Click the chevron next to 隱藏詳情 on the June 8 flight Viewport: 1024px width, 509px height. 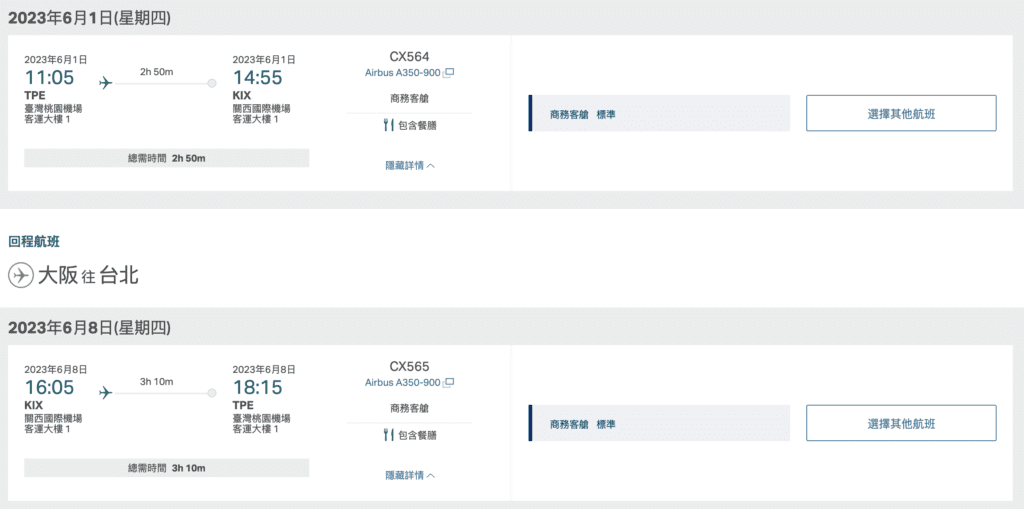tap(430, 476)
